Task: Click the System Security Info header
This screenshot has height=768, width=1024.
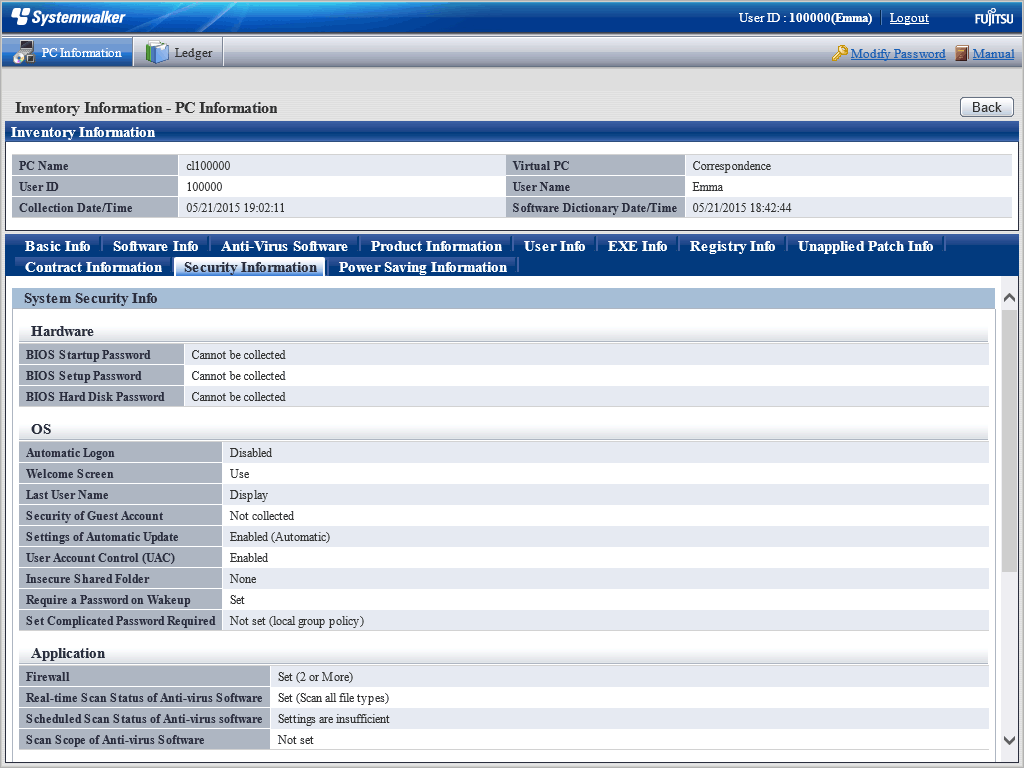Action: tap(503, 298)
